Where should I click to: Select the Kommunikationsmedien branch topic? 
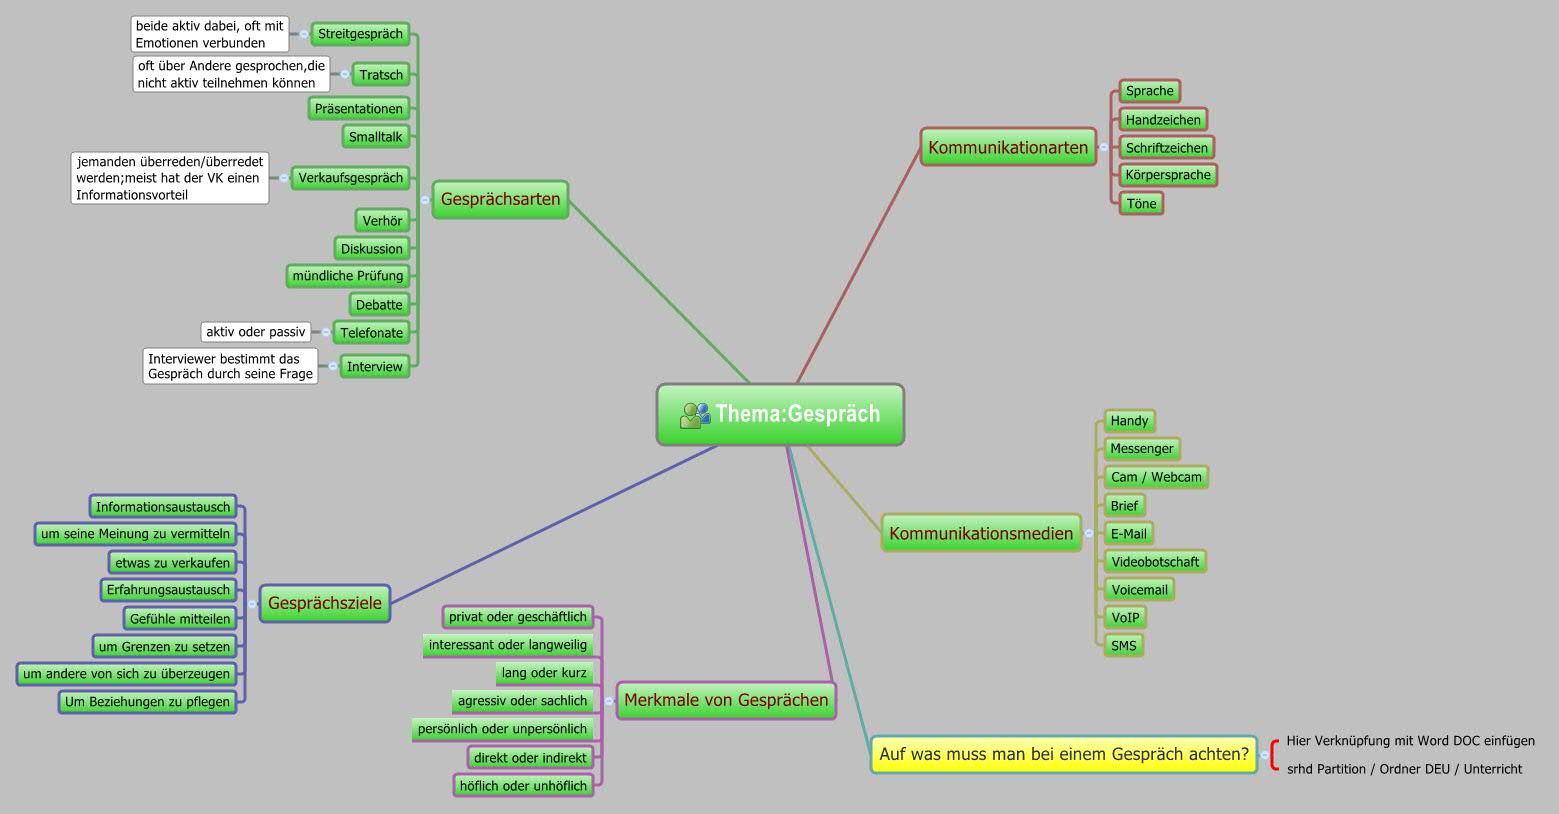(x=981, y=534)
